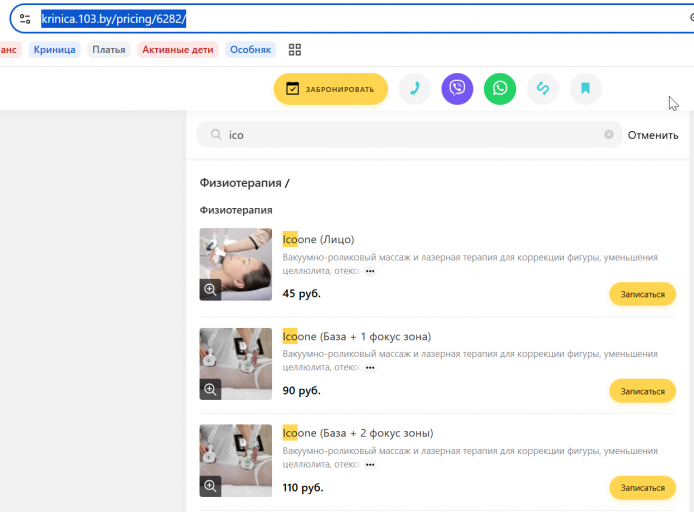694x512 pixels.
Task: Select the 45 руб. price
Action: (x=301, y=294)
